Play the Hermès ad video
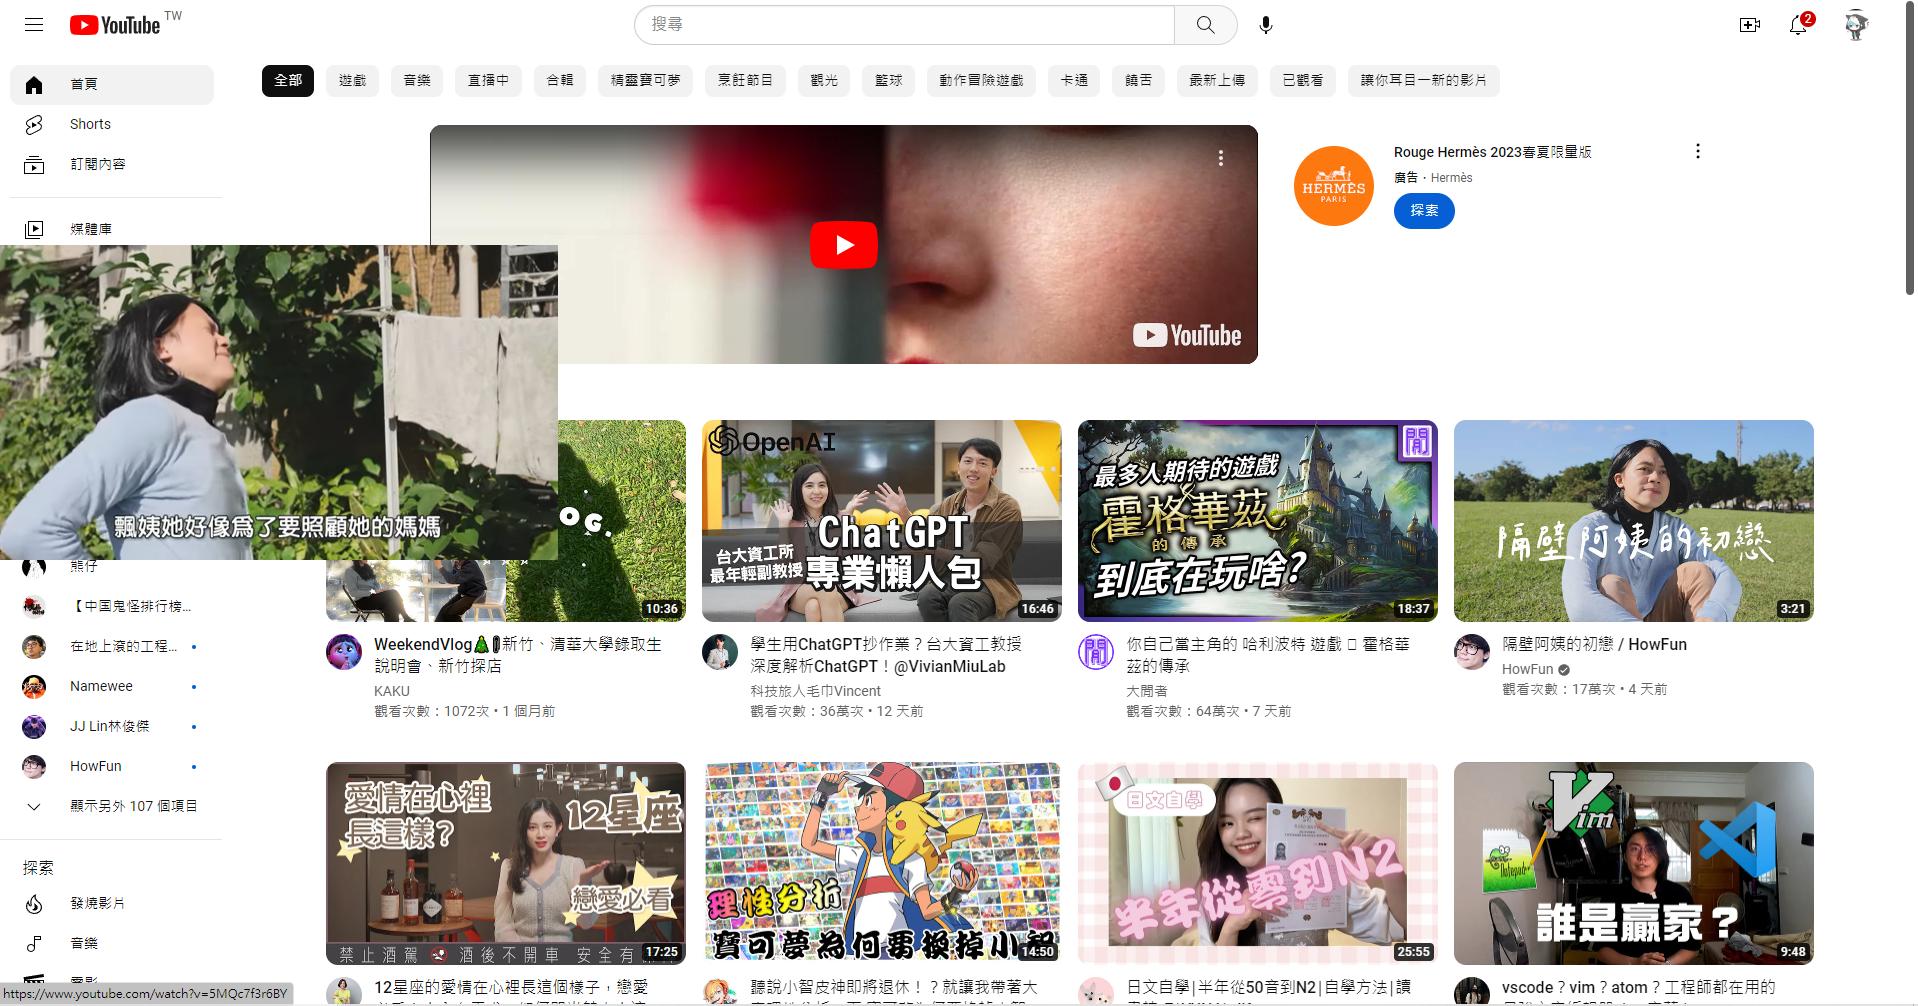Viewport: 1918px width, 1006px height. (844, 245)
